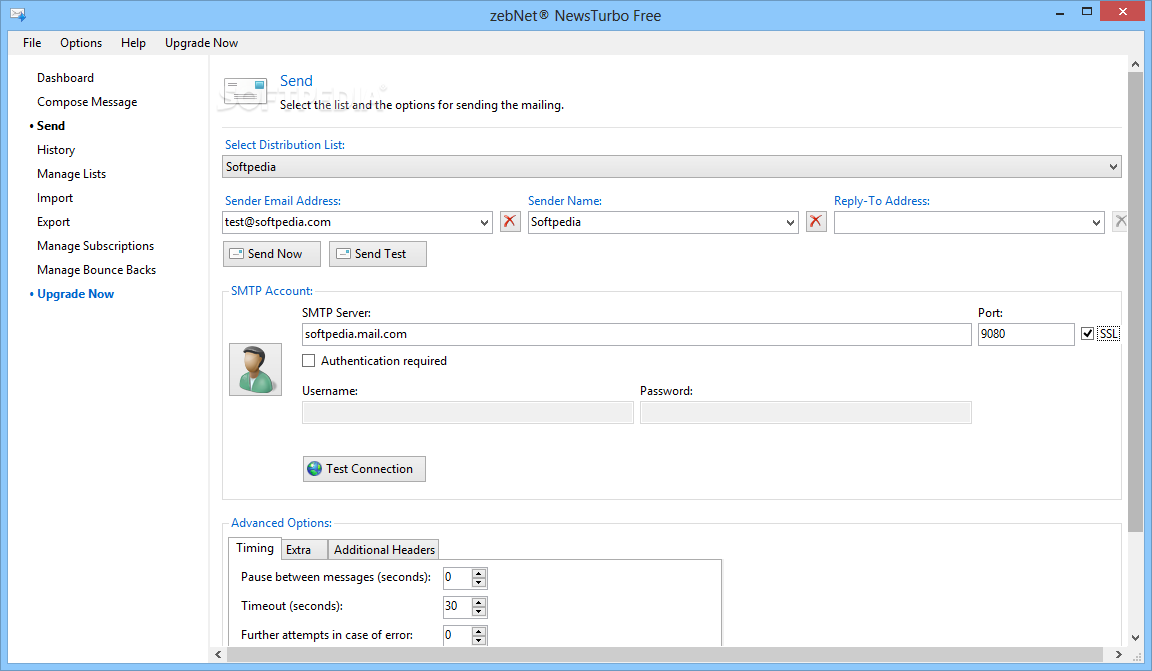Viewport: 1152px width, 671px height.
Task: Open the Options menu
Action: tap(81, 43)
